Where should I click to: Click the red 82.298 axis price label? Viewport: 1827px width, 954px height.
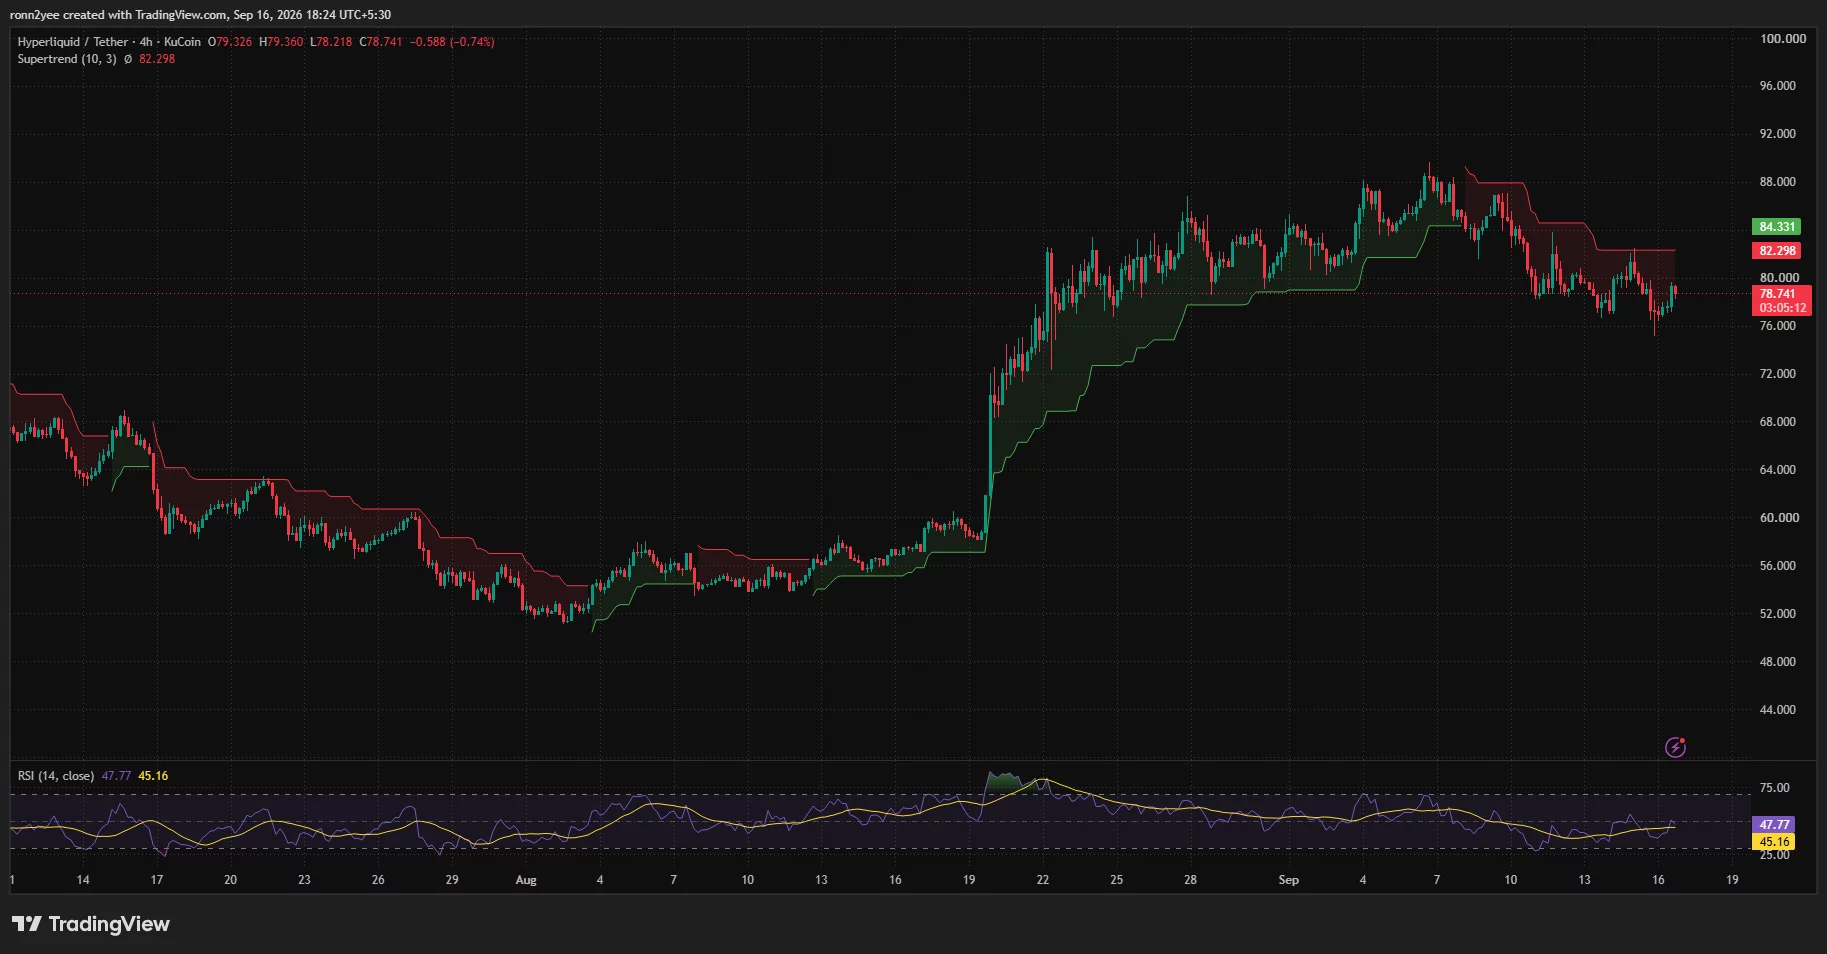pyautogui.click(x=1776, y=251)
